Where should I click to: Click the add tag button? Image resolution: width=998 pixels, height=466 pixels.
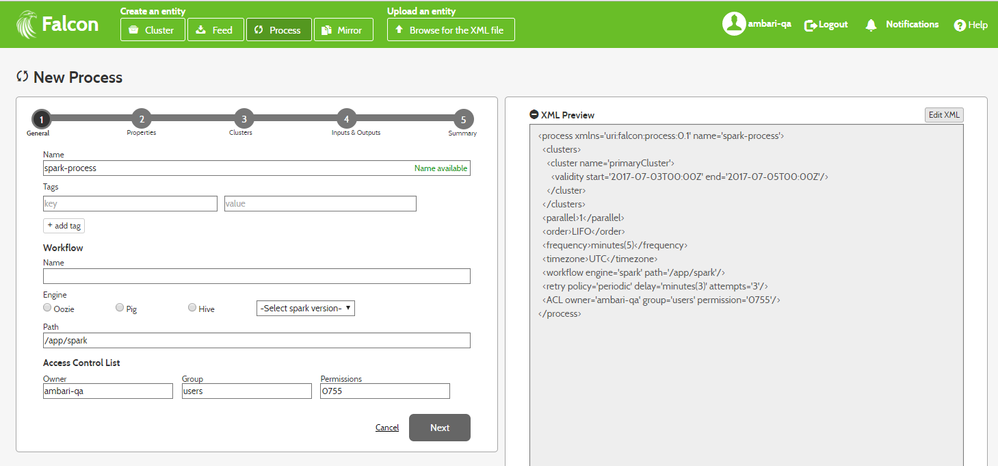[64, 225]
